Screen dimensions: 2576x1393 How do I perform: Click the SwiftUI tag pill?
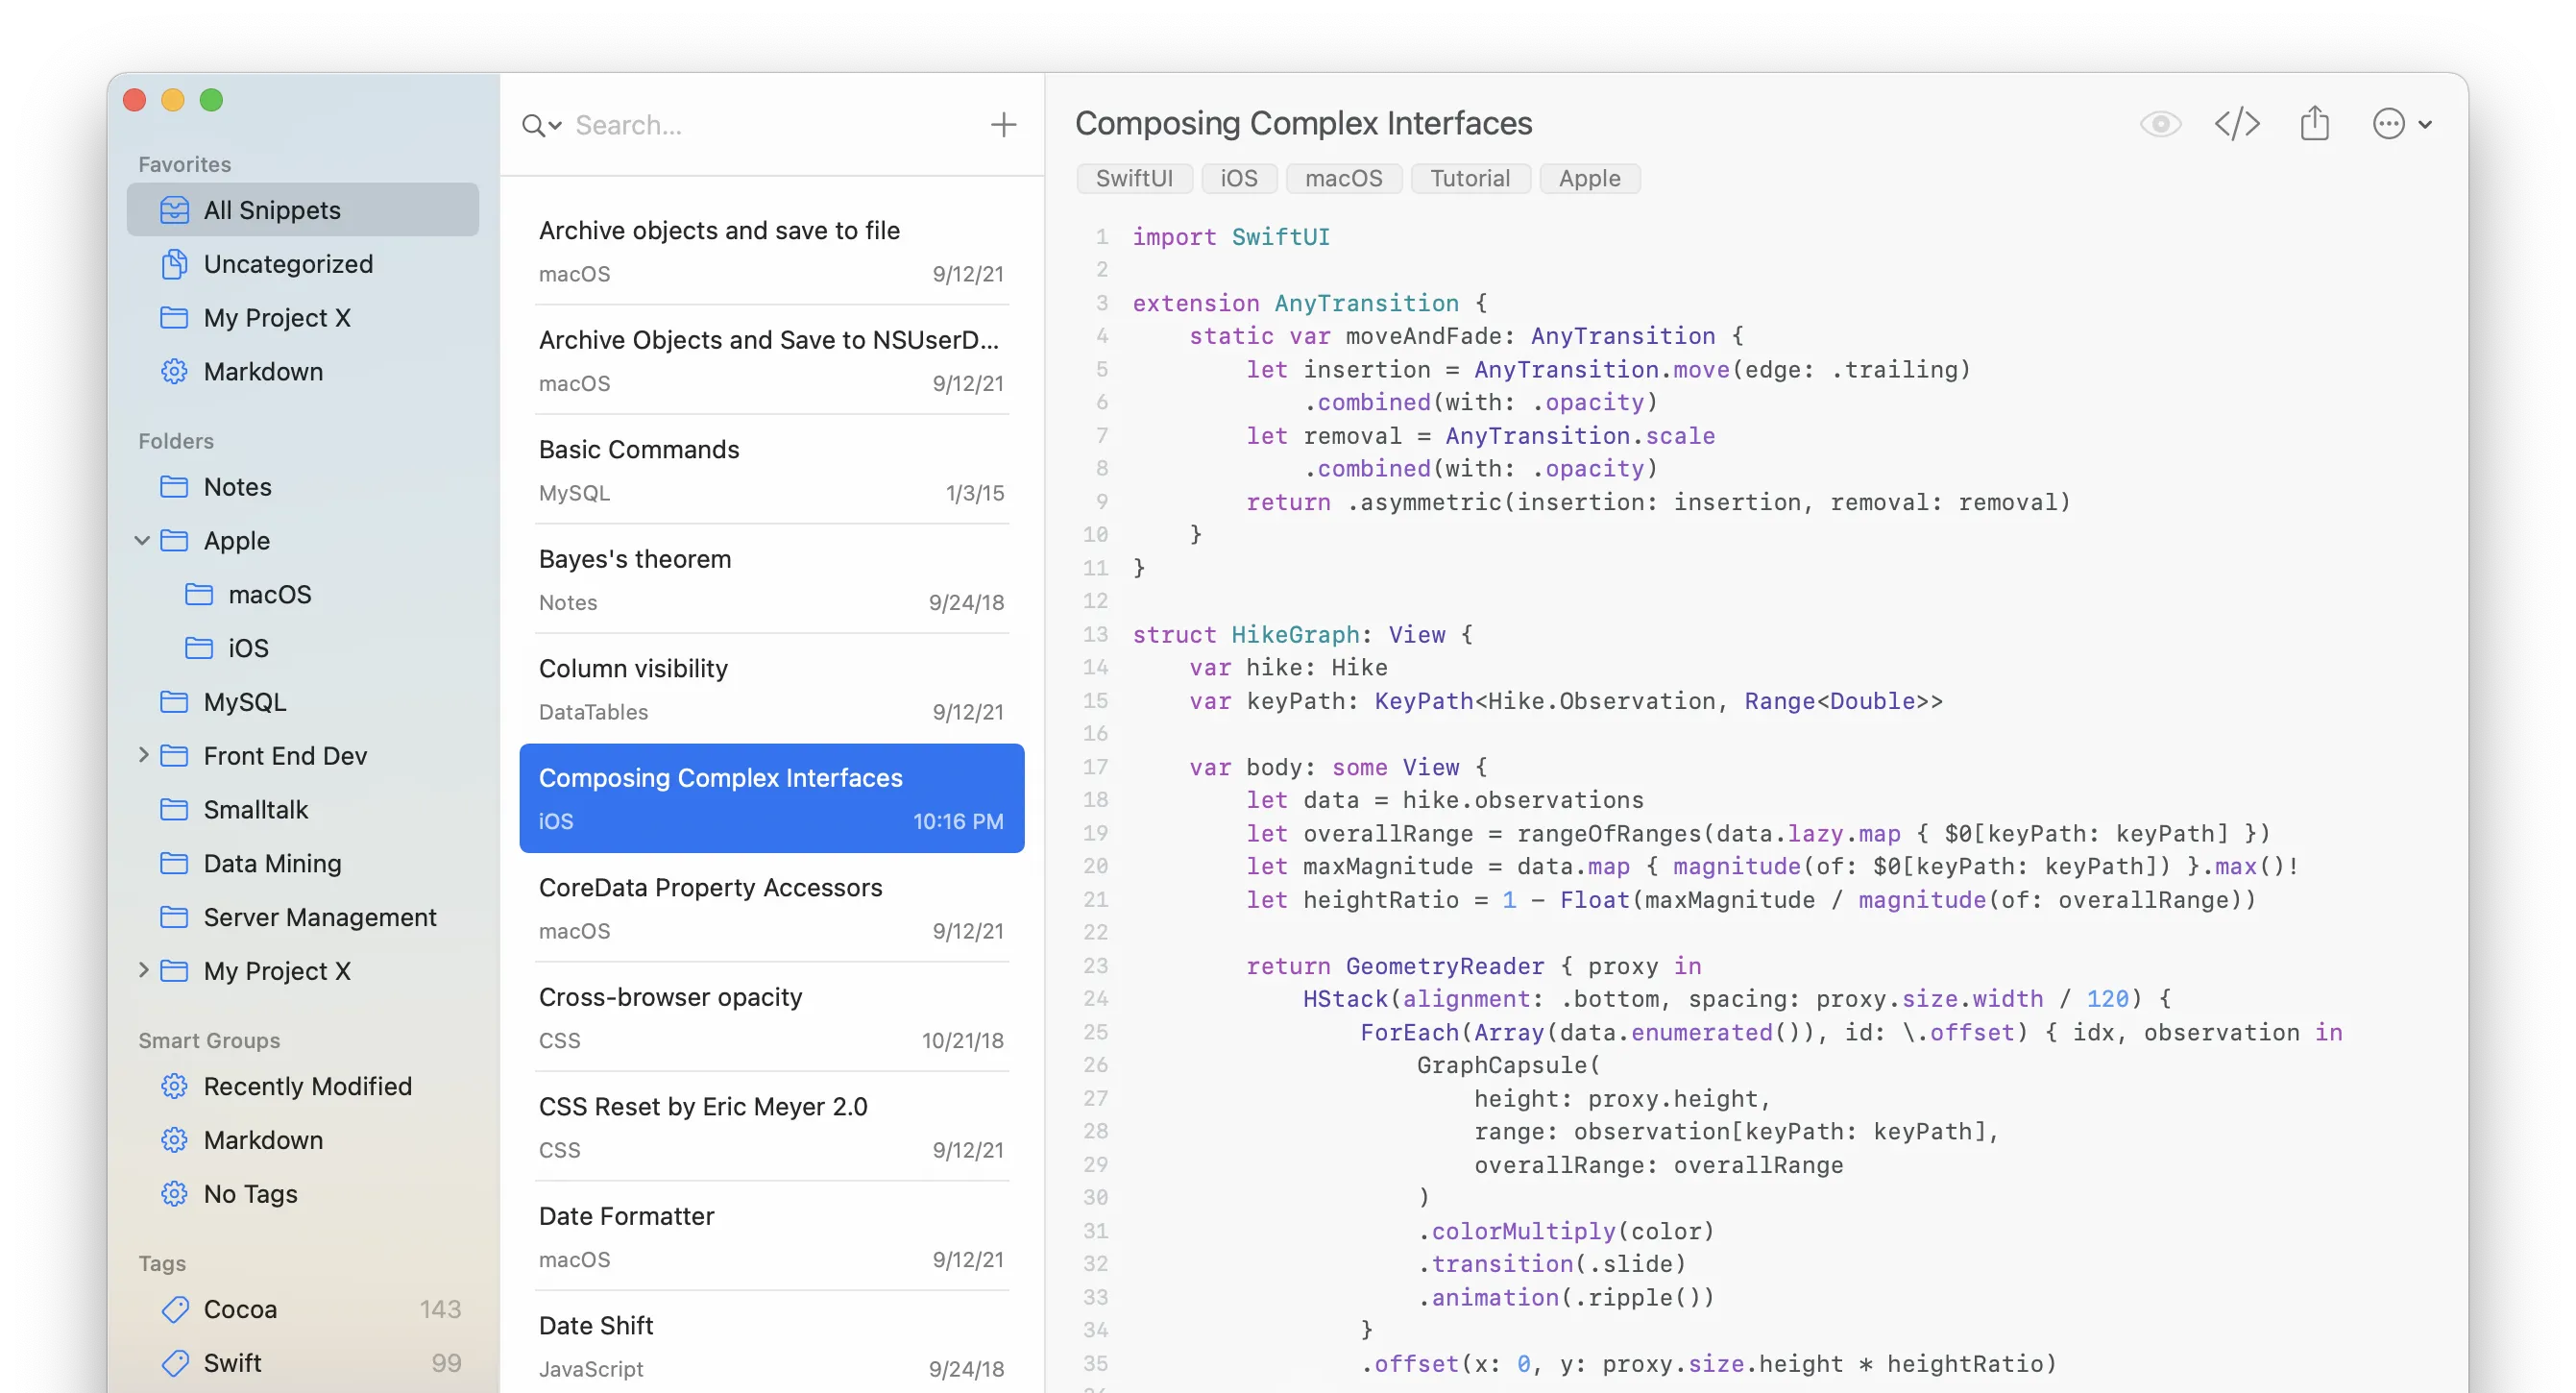click(1134, 178)
